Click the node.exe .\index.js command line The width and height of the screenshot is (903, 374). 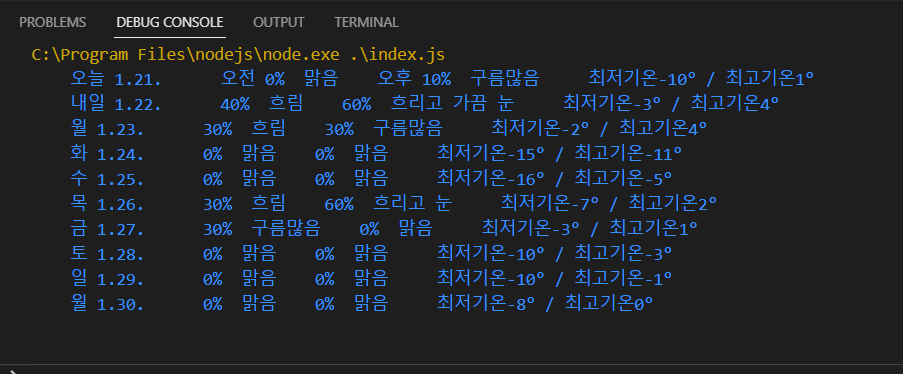click(x=238, y=55)
